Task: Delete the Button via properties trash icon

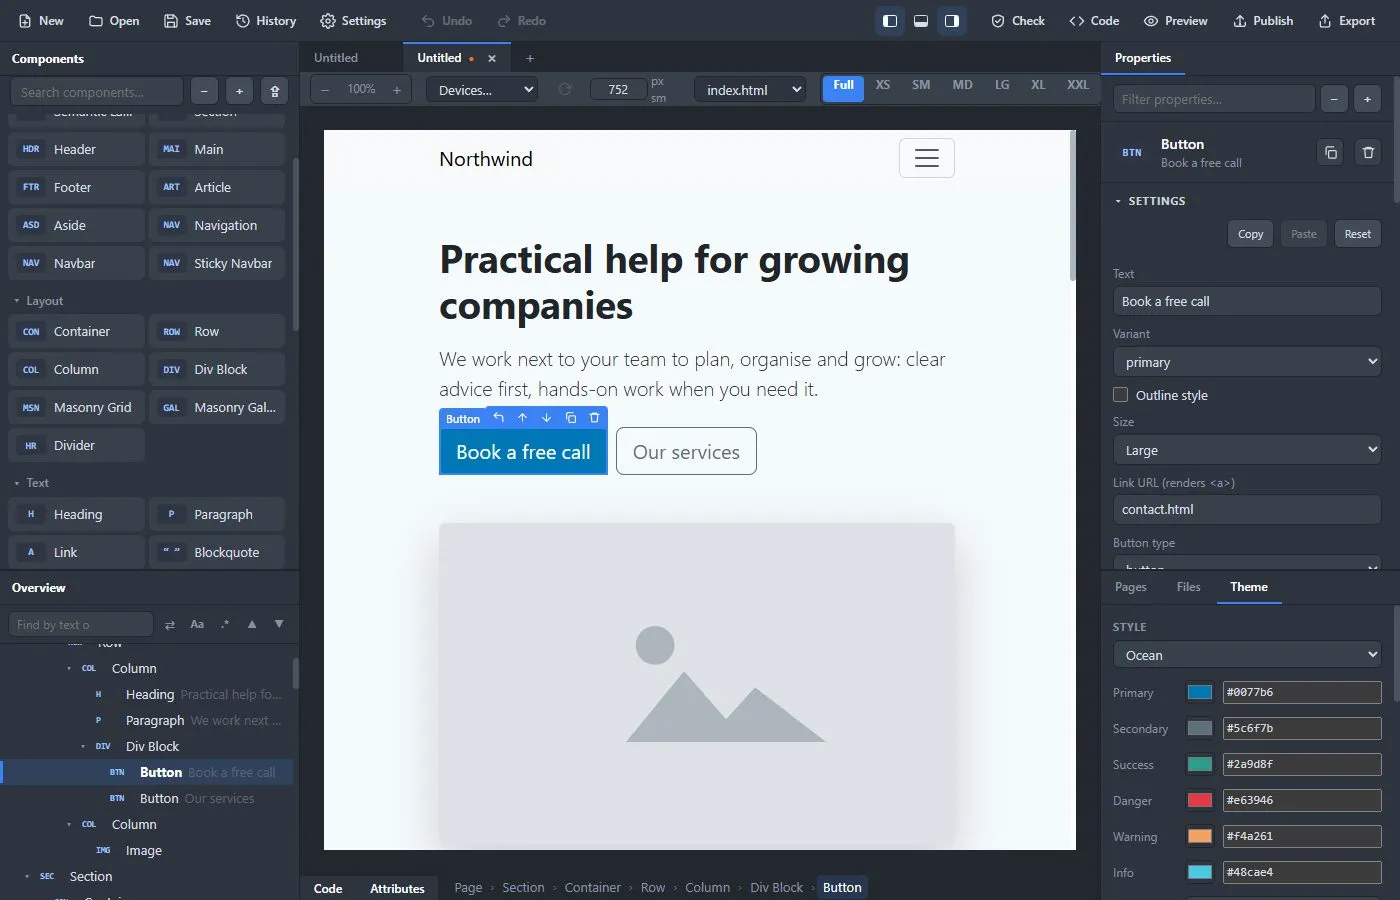Action: tap(1368, 153)
